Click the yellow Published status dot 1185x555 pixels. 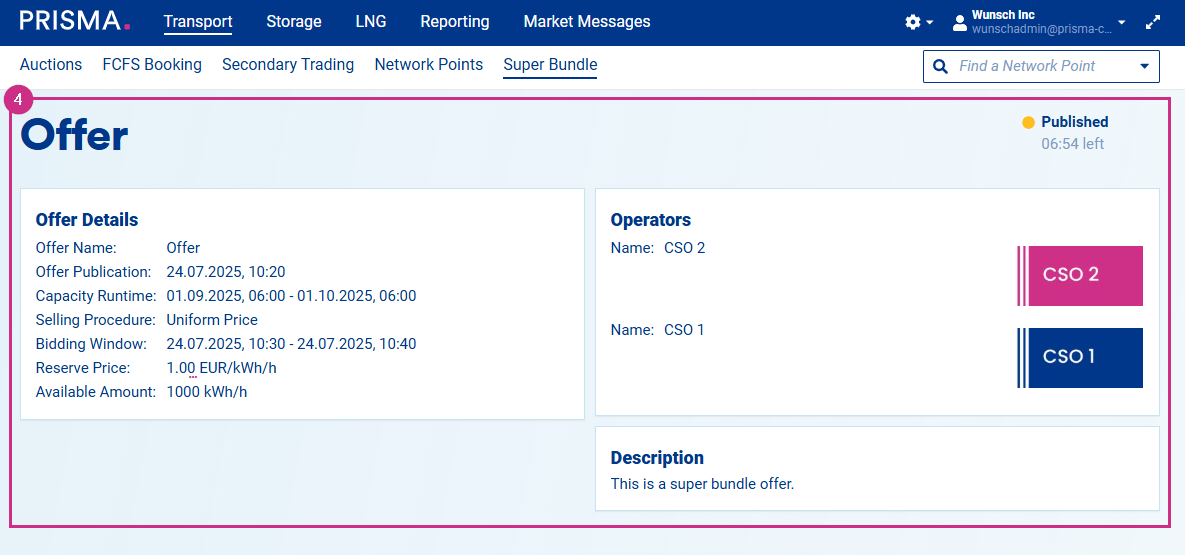pyautogui.click(x=1028, y=123)
